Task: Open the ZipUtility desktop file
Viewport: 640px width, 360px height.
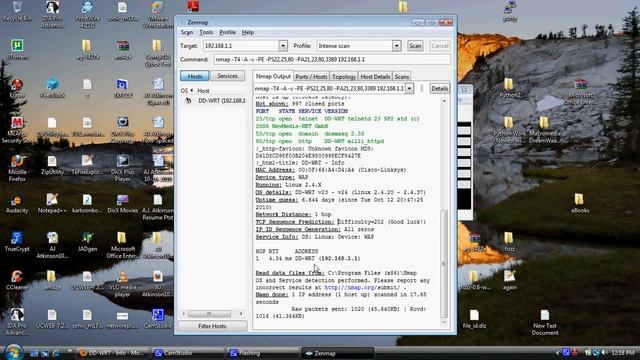Action: click(x=52, y=165)
